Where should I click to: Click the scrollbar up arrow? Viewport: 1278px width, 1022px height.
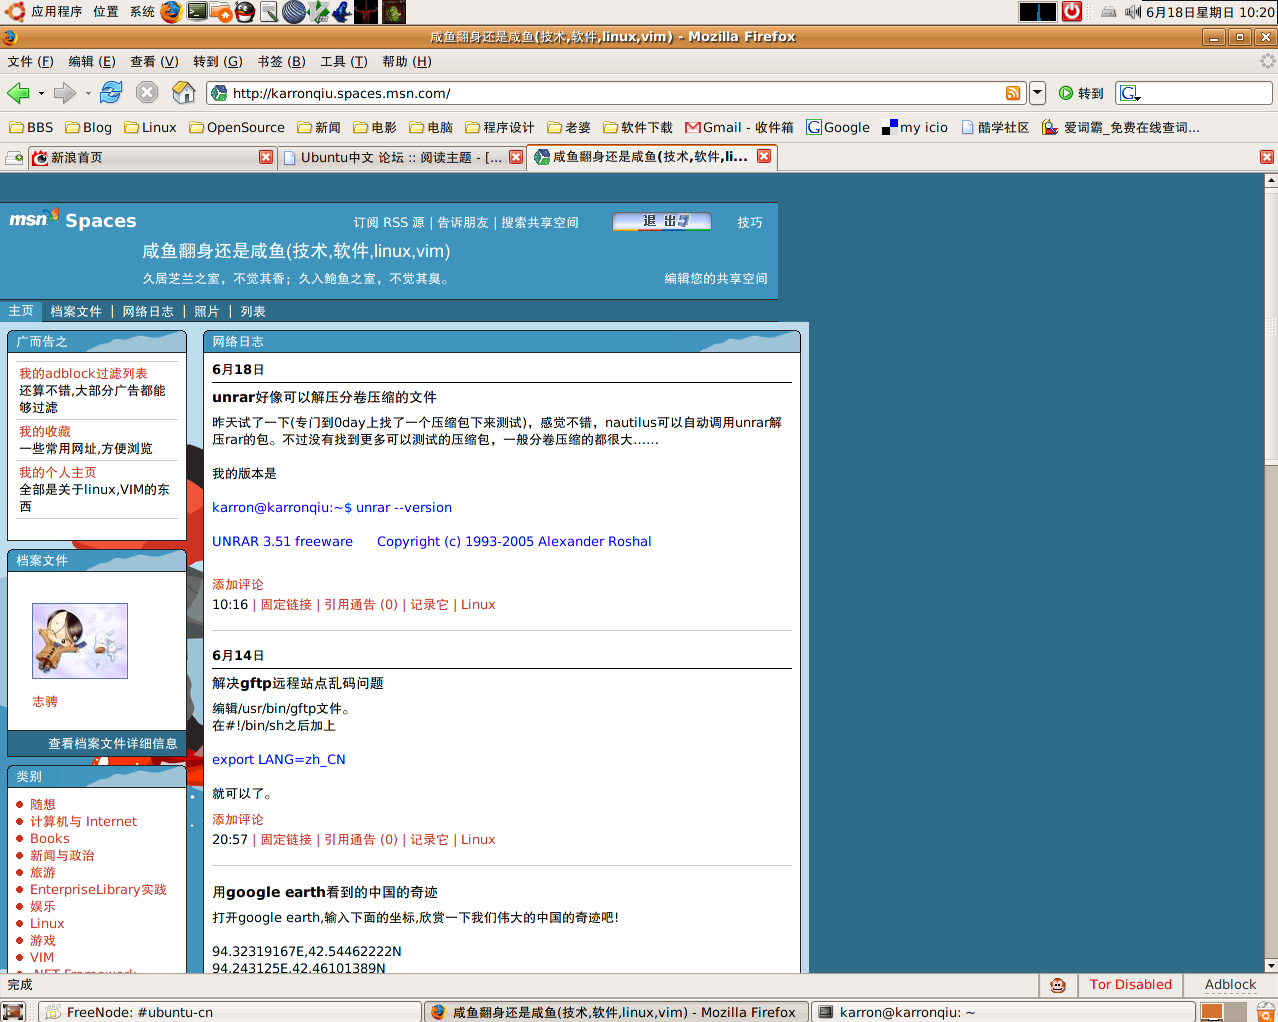pyautogui.click(x=1271, y=181)
